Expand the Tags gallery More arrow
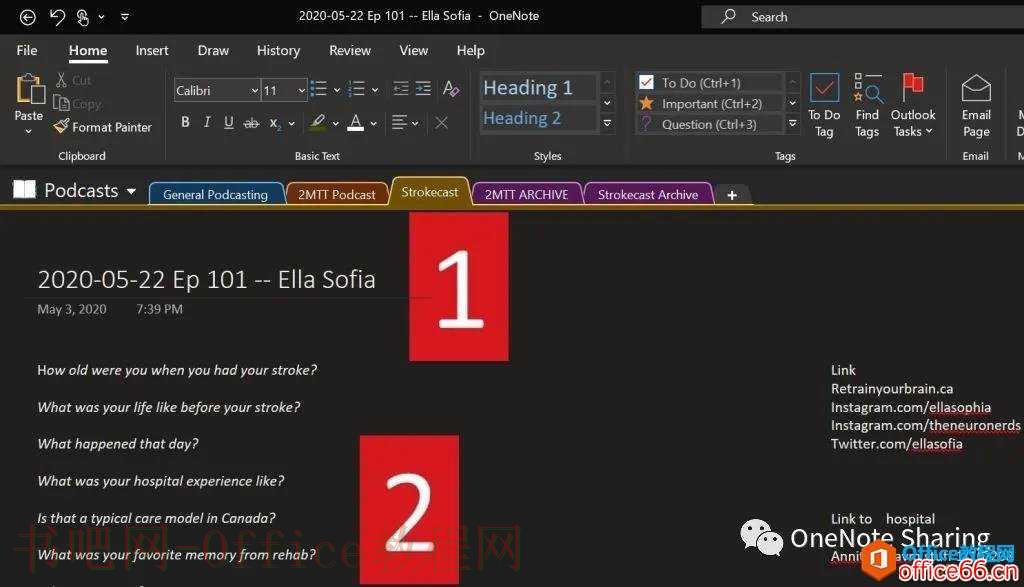The height and width of the screenshot is (587, 1024). pyautogui.click(x=792, y=123)
